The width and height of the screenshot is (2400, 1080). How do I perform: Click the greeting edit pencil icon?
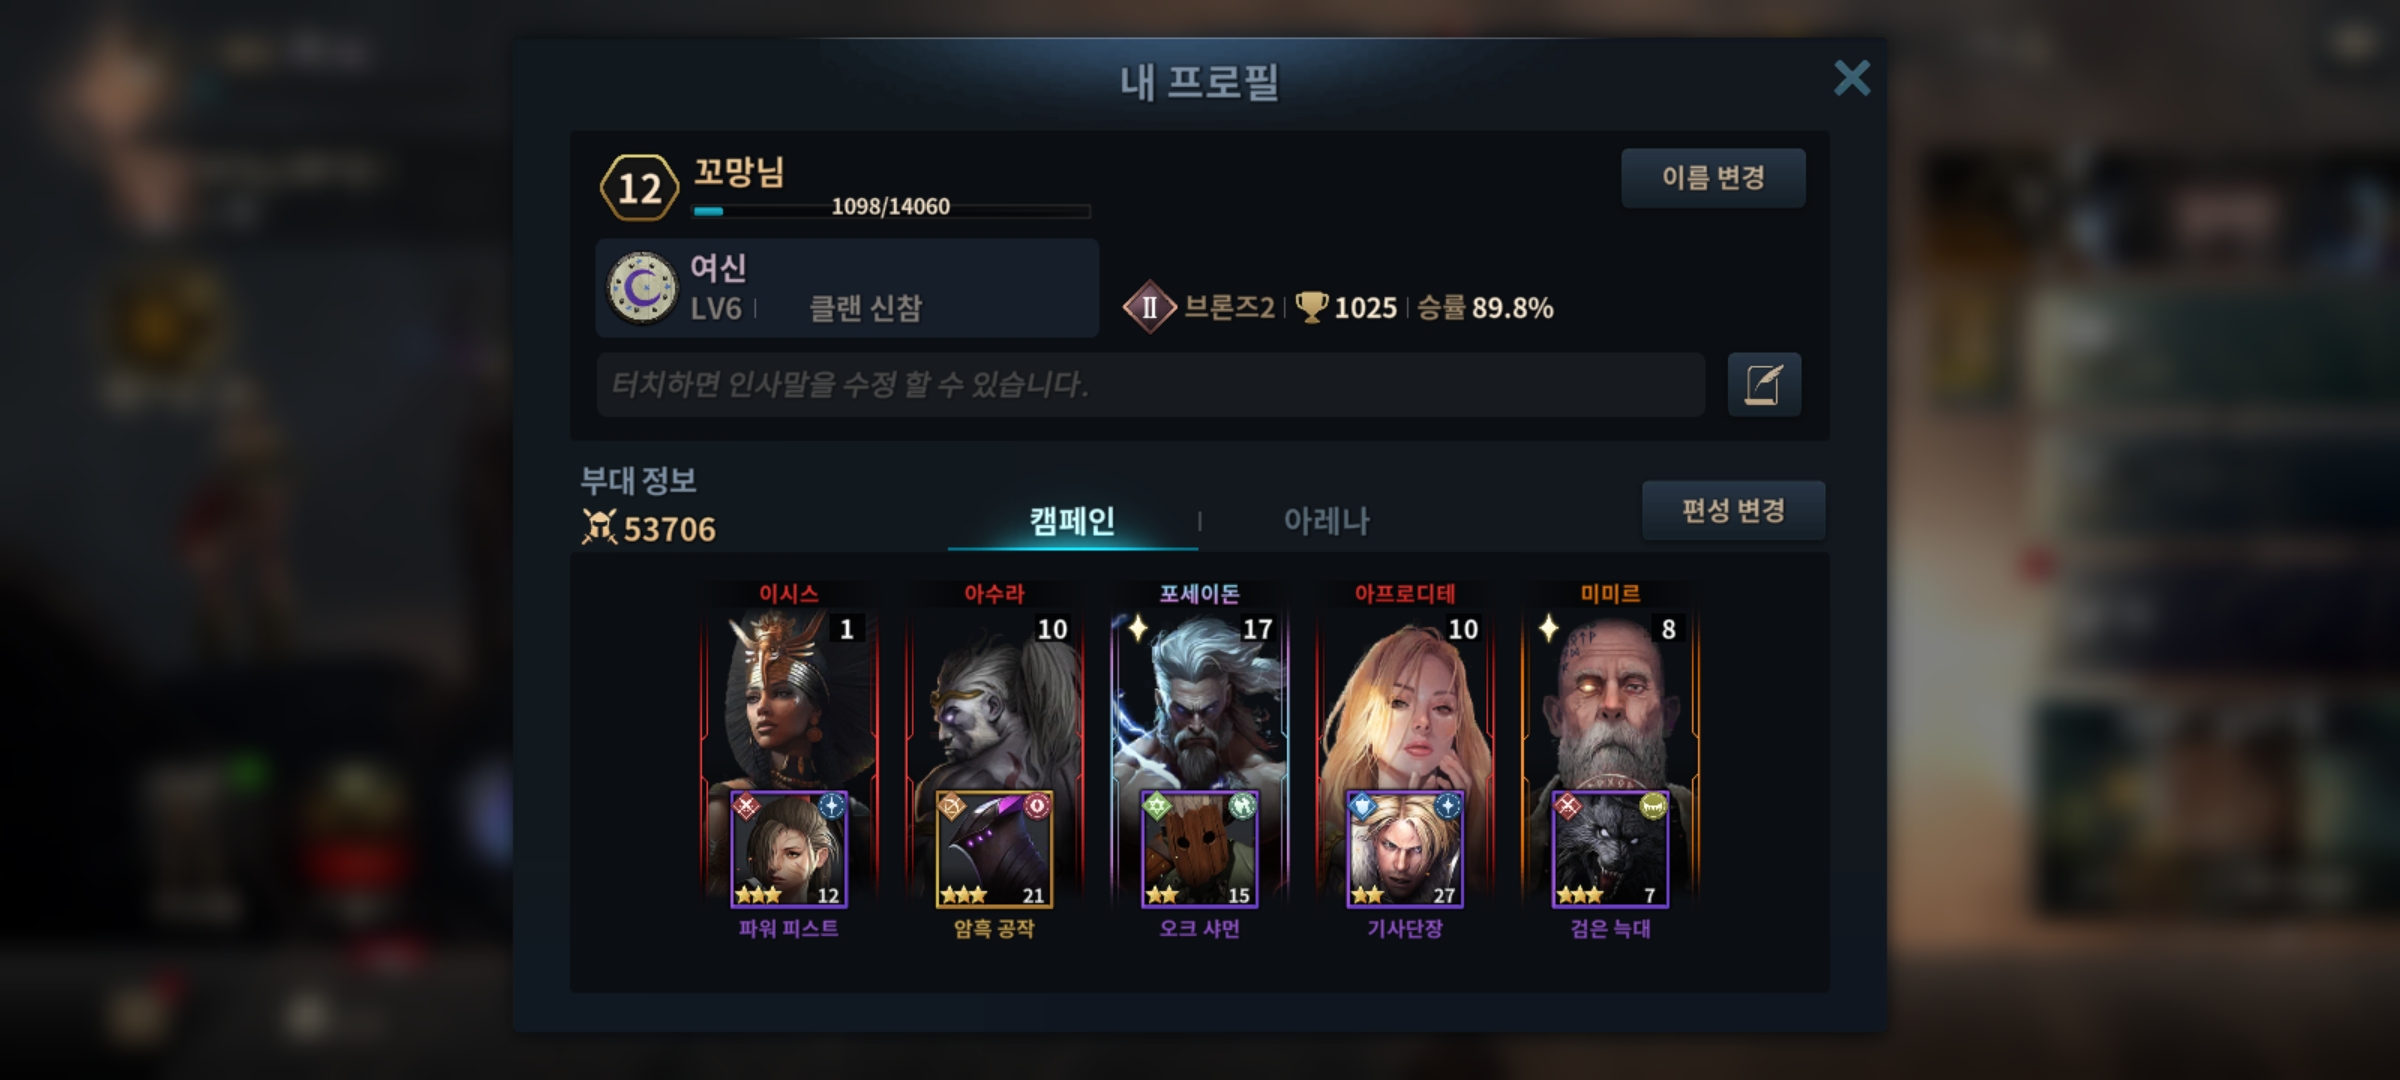point(1764,384)
